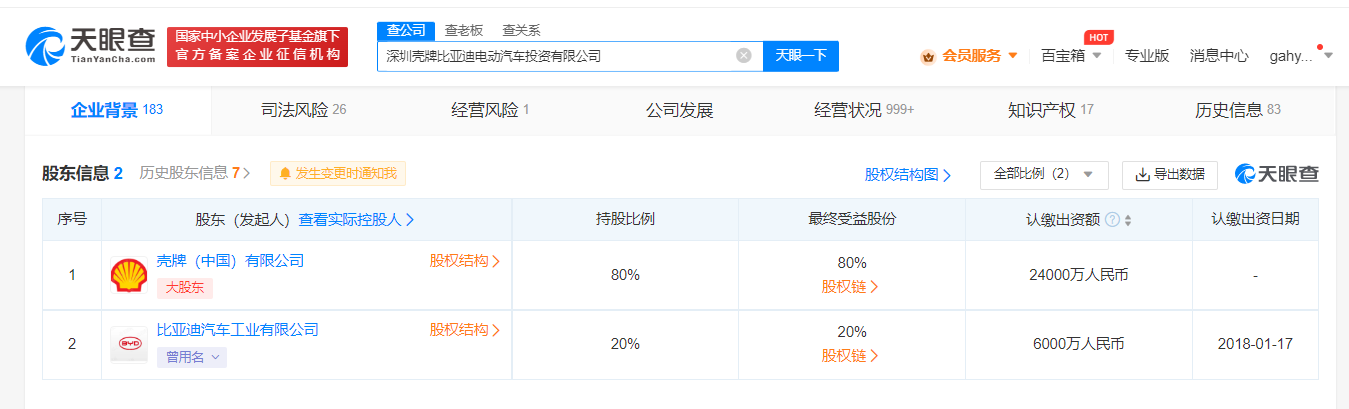Open 历史股东信息 7 link

(x=195, y=173)
